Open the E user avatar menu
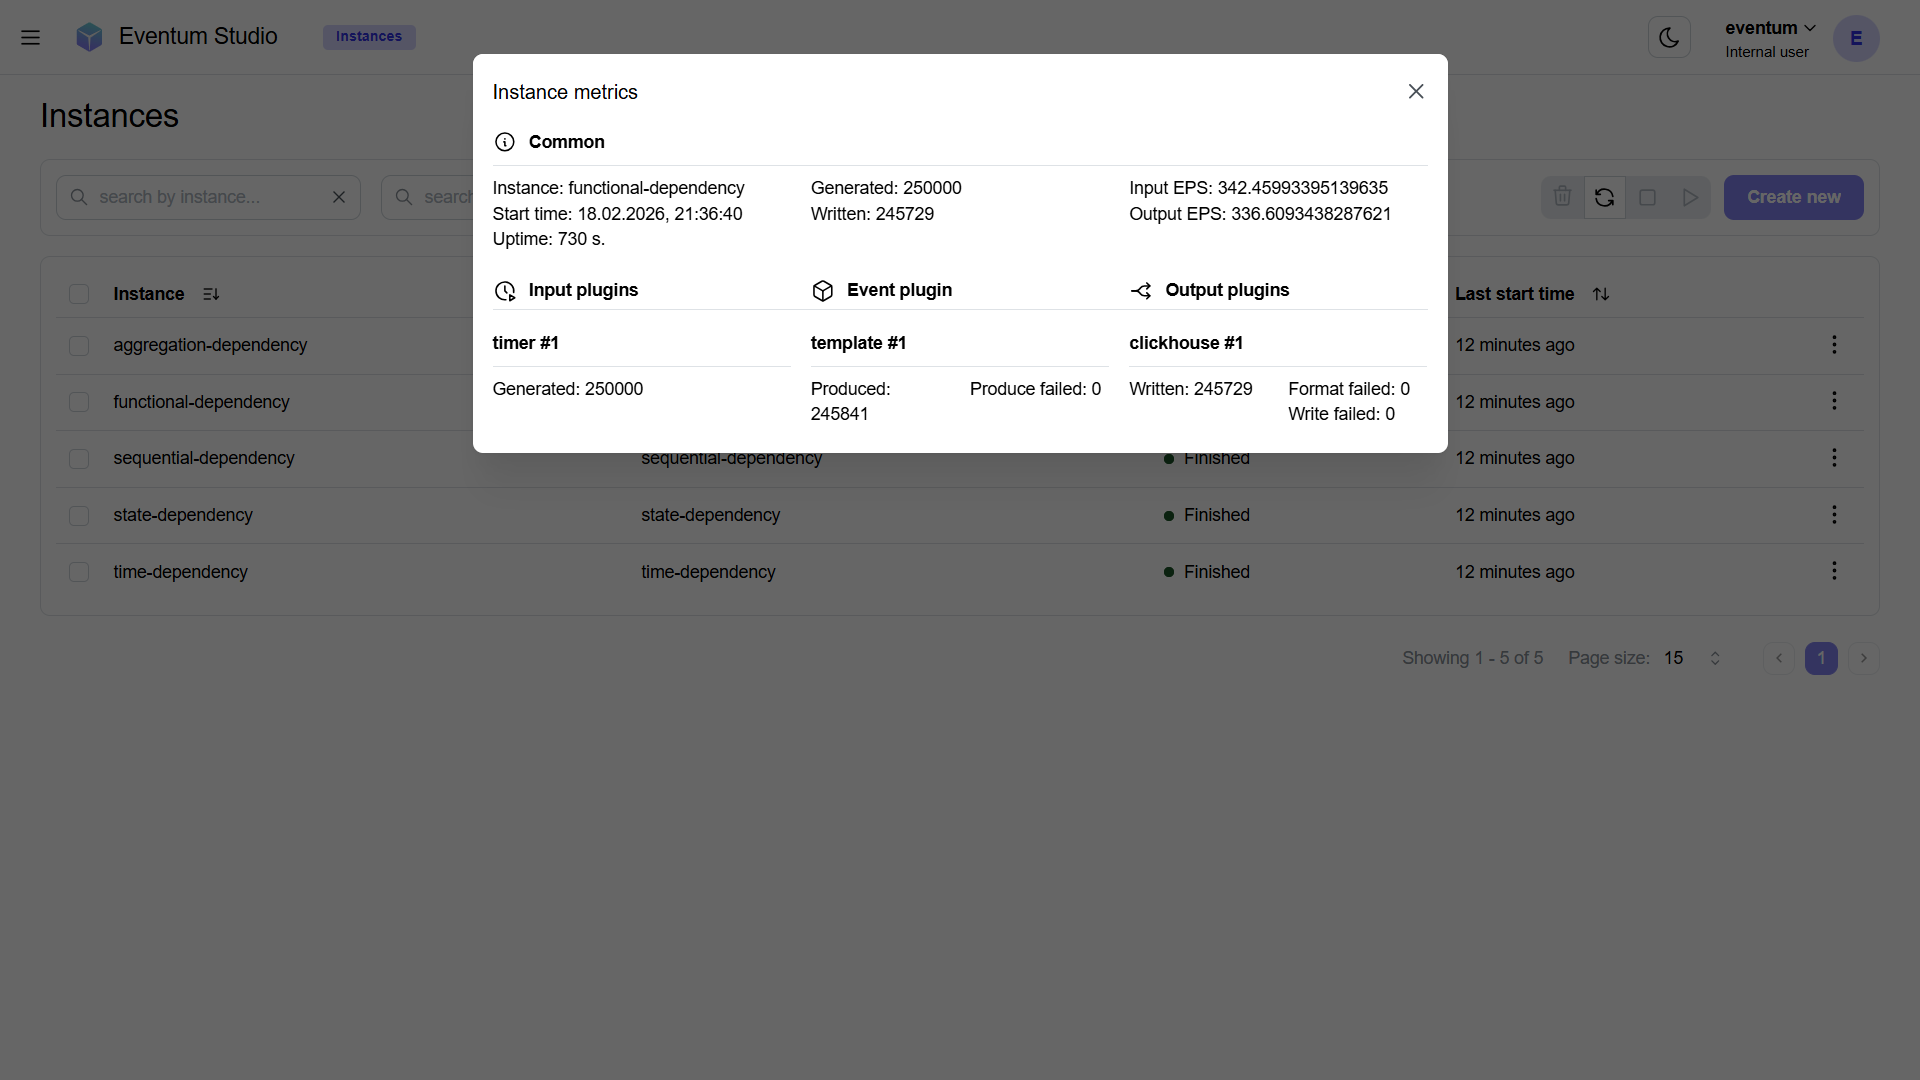Screen dimensions: 1920x1080 [1856, 39]
